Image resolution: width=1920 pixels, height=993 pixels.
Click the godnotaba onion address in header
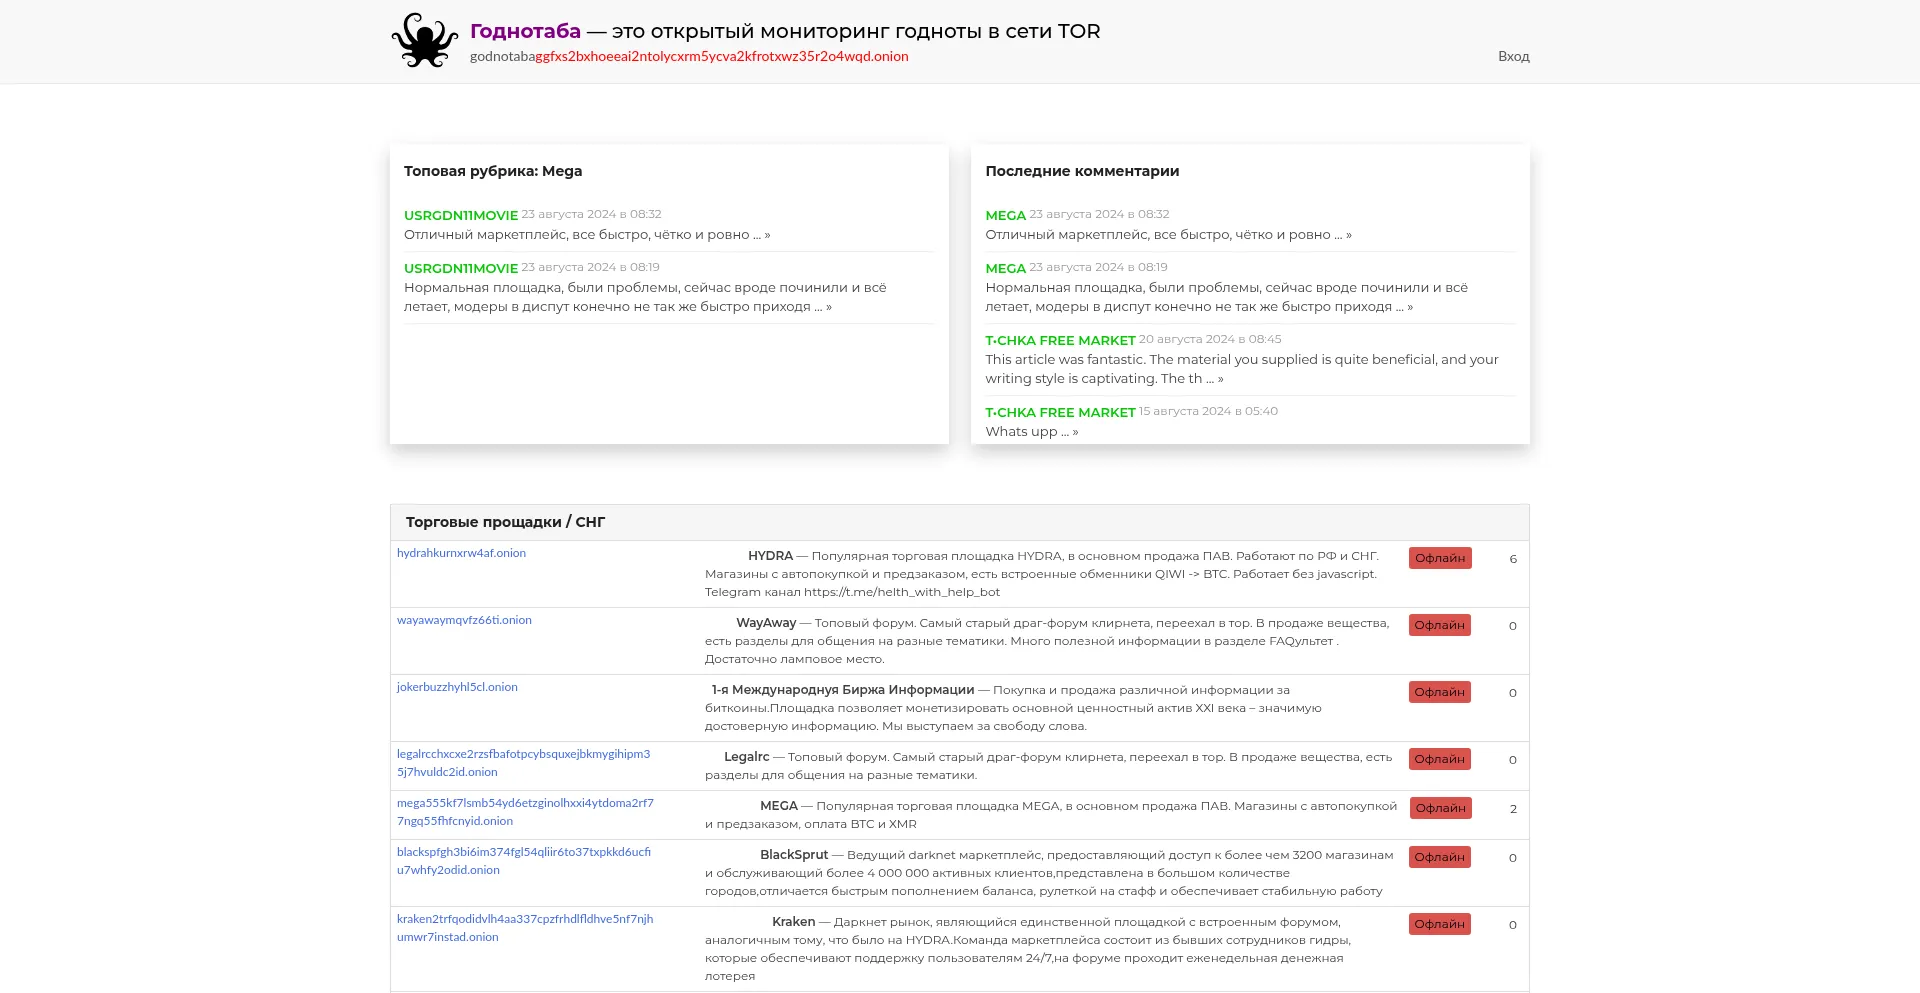pos(689,56)
